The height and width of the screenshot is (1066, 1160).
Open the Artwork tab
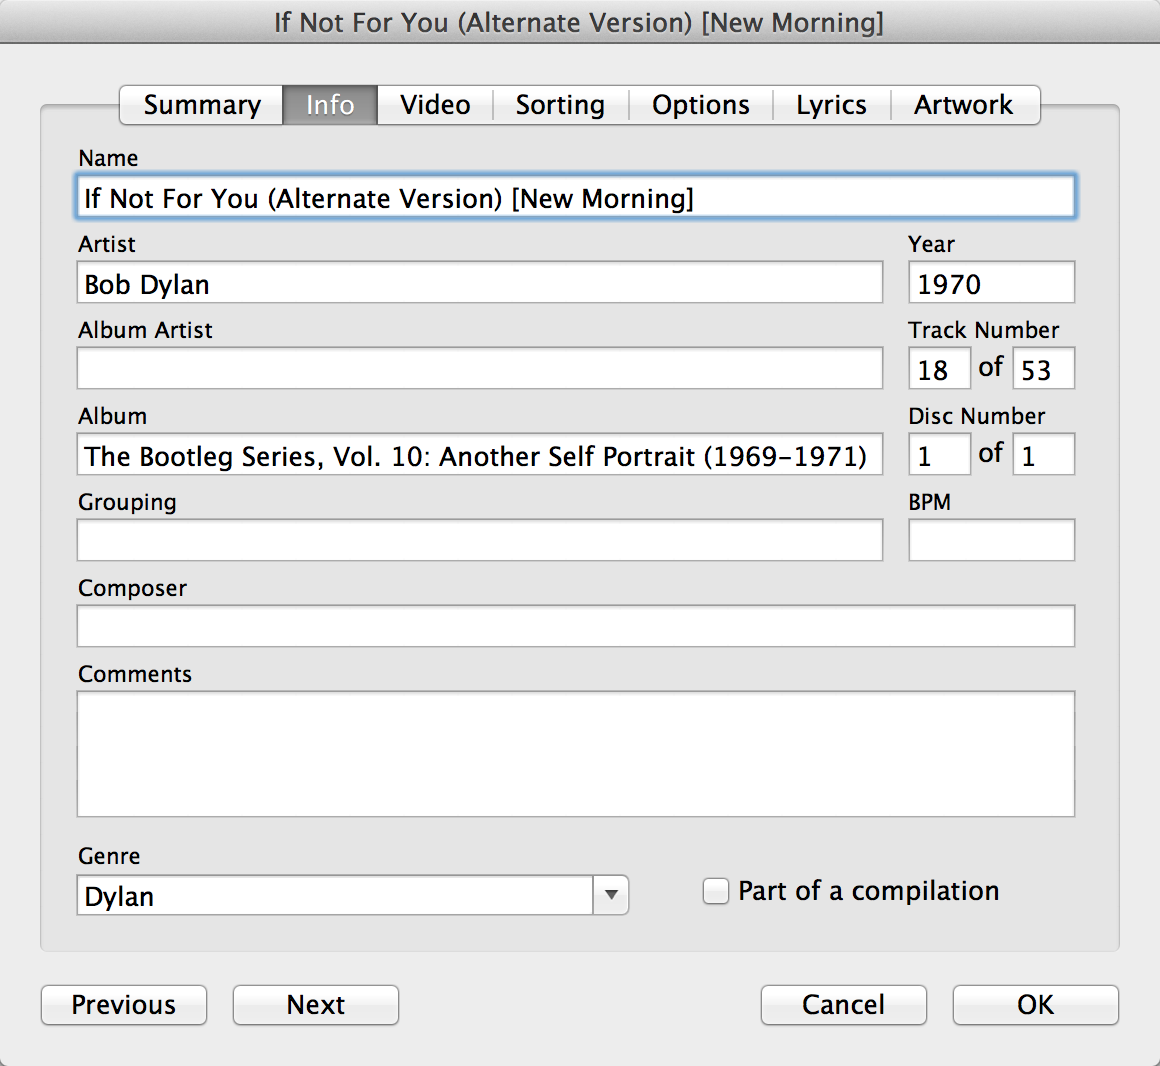click(x=965, y=105)
